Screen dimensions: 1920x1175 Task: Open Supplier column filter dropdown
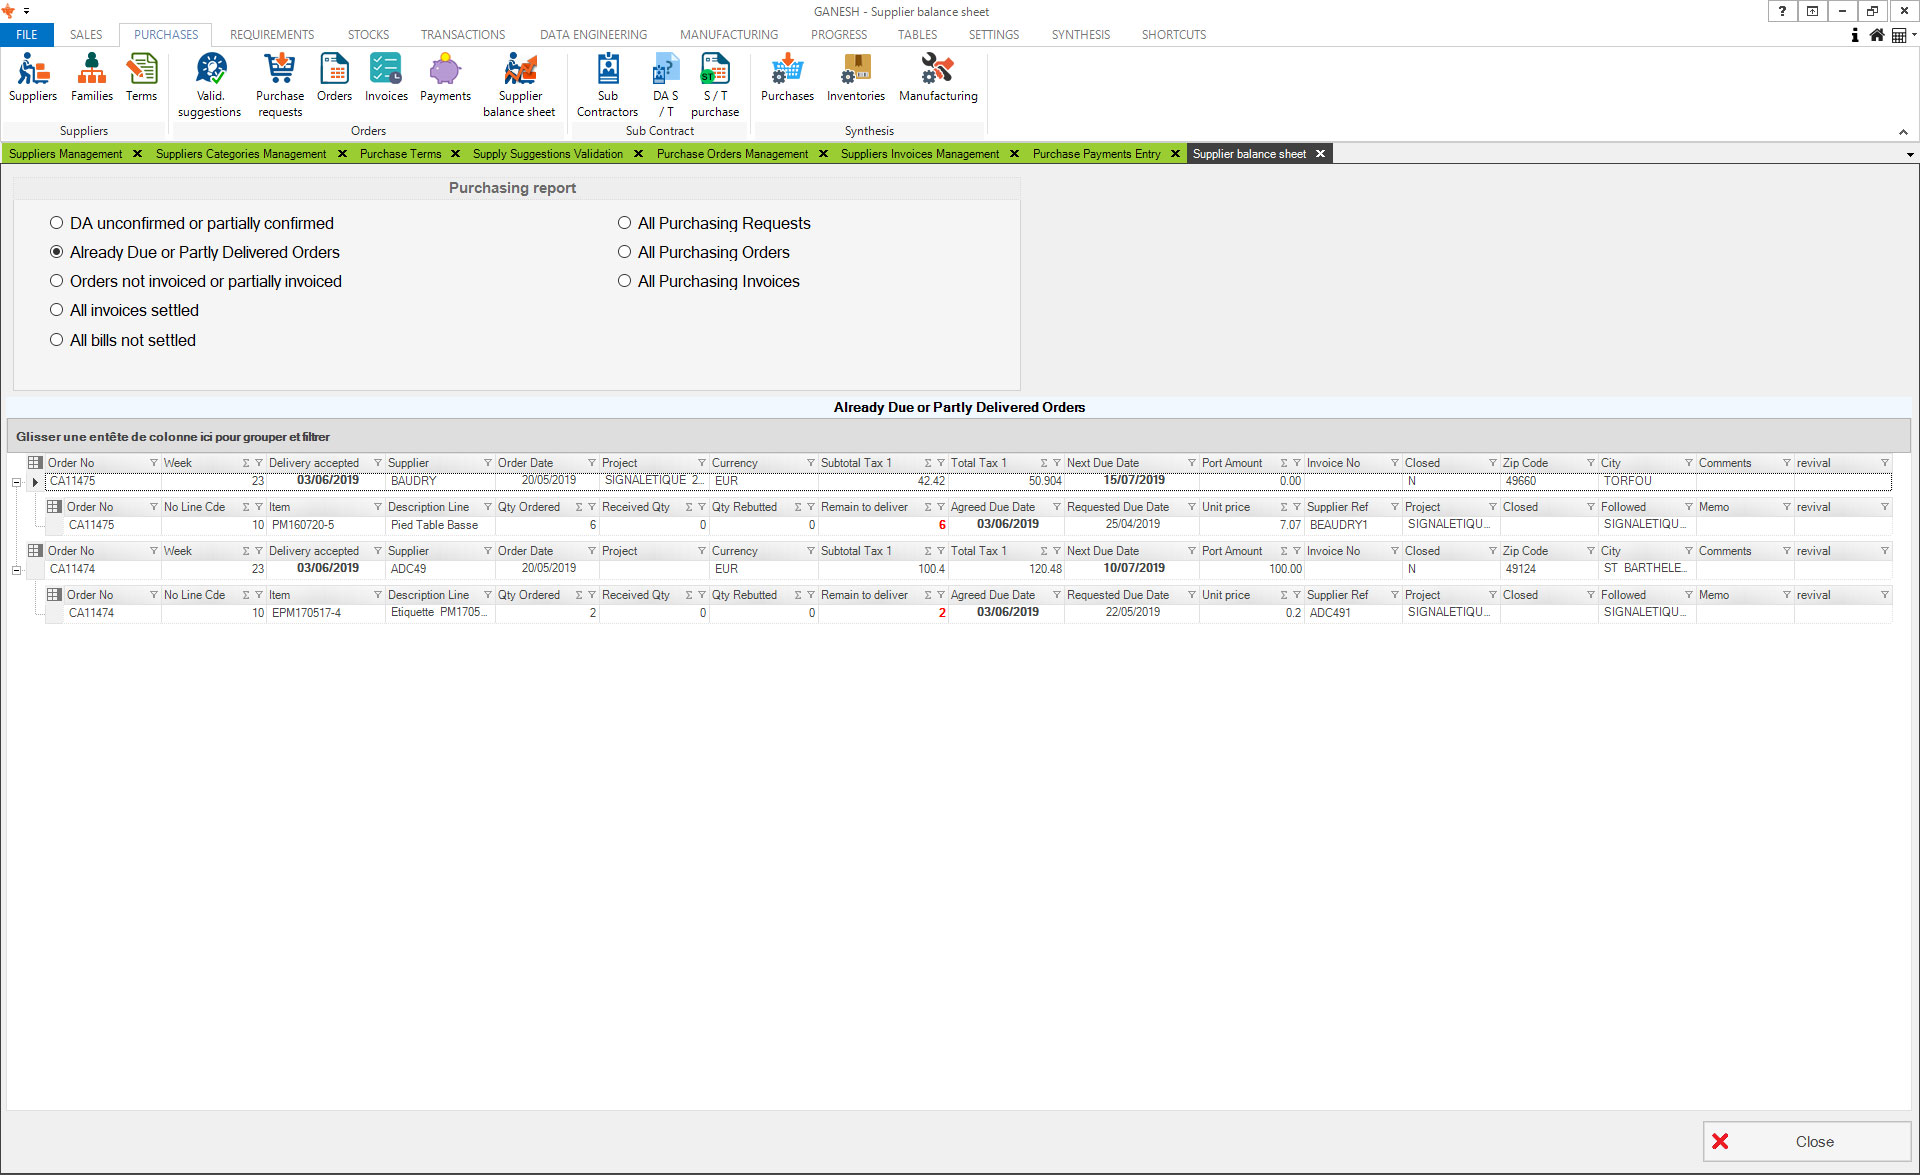(x=488, y=463)
